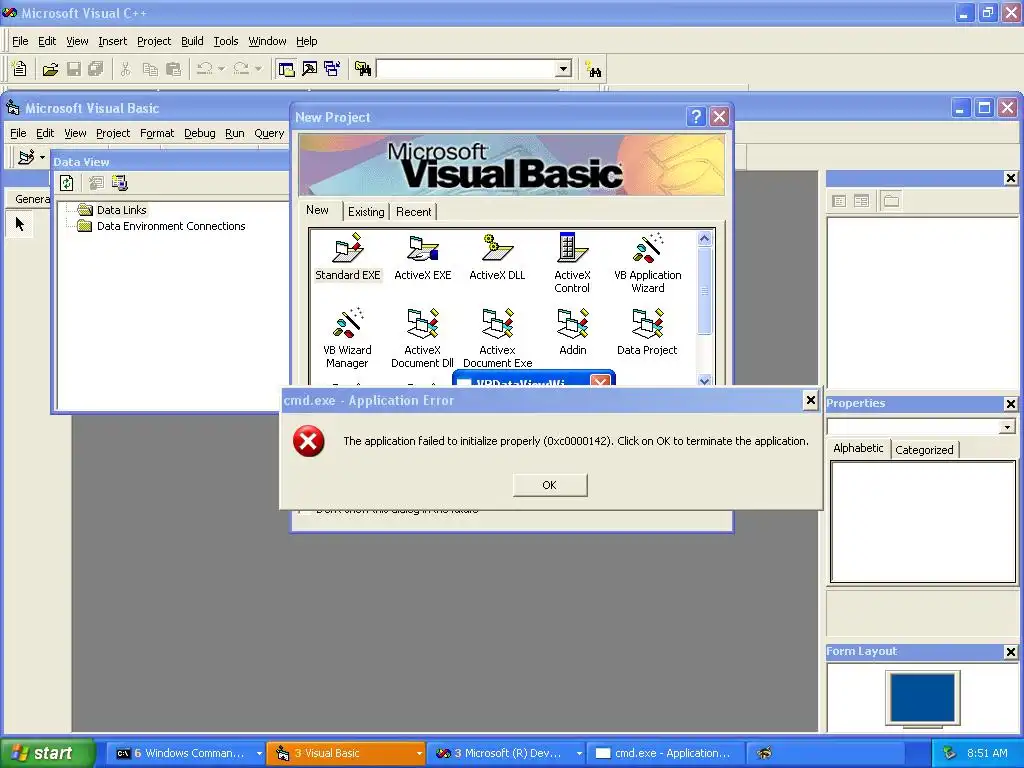
Task: Click scroll down arrow in project template list
Action: [x=704, y=380]
